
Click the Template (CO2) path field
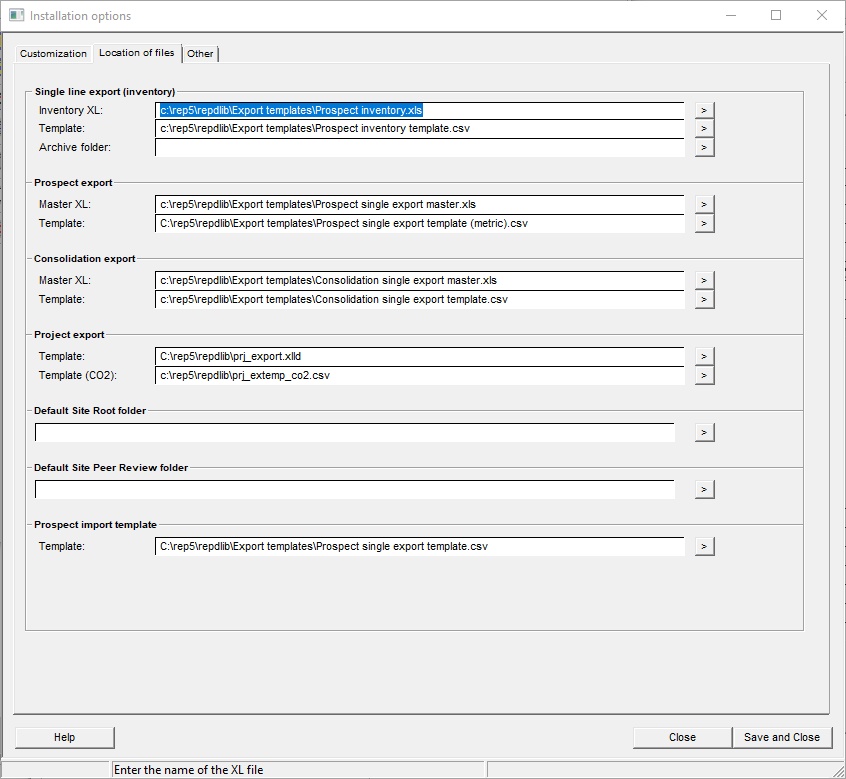click(x=419, y=375)
